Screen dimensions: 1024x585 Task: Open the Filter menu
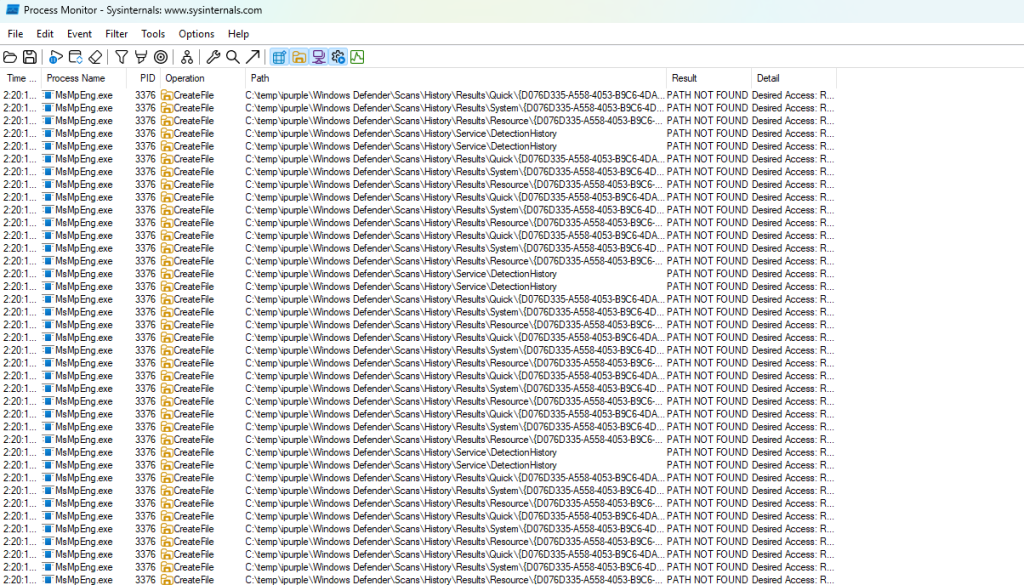point(117,34)
